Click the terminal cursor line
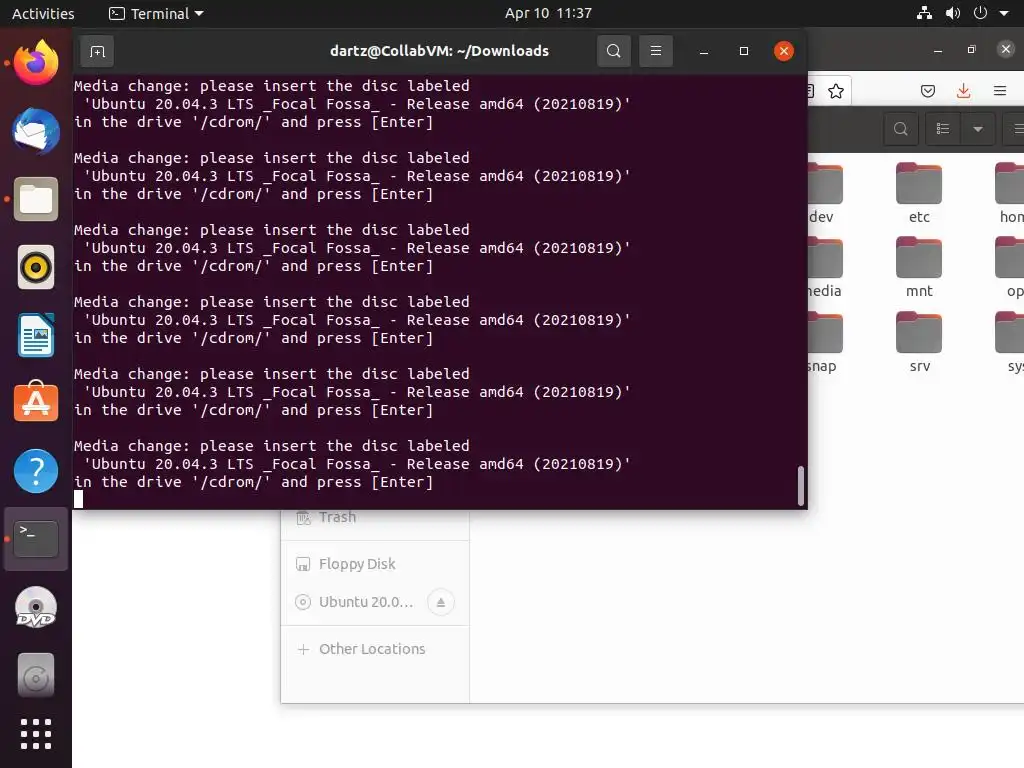 pyautogui.click(x=78, y=500)
